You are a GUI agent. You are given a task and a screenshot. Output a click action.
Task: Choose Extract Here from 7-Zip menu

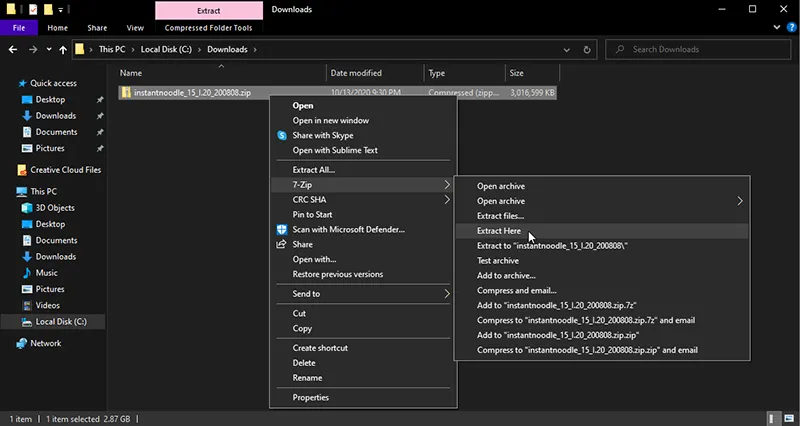coord(498,231)
